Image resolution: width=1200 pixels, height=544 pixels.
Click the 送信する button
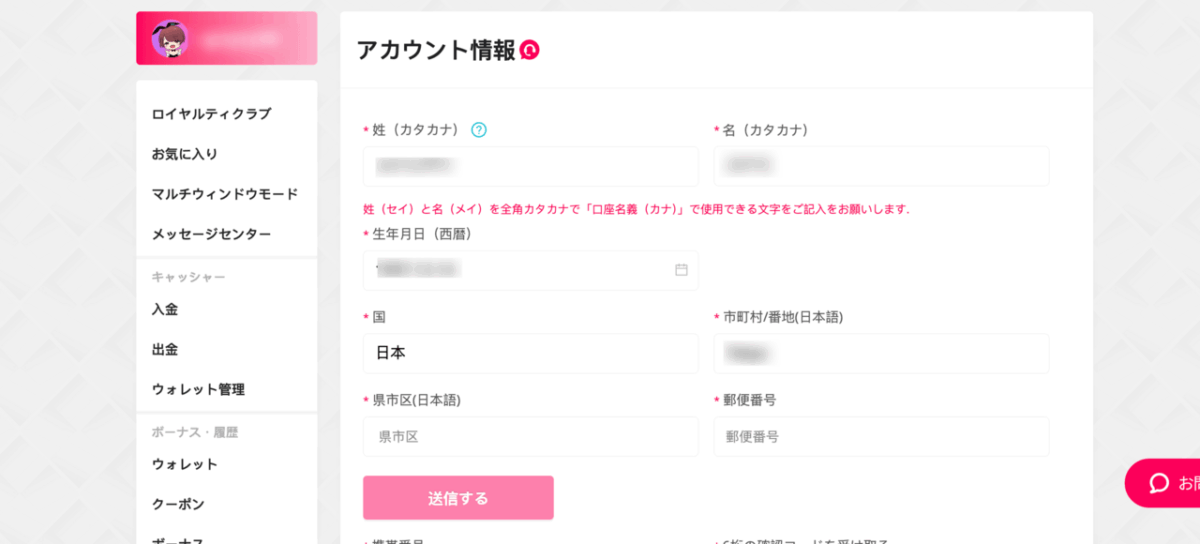[x=458, y=498]
